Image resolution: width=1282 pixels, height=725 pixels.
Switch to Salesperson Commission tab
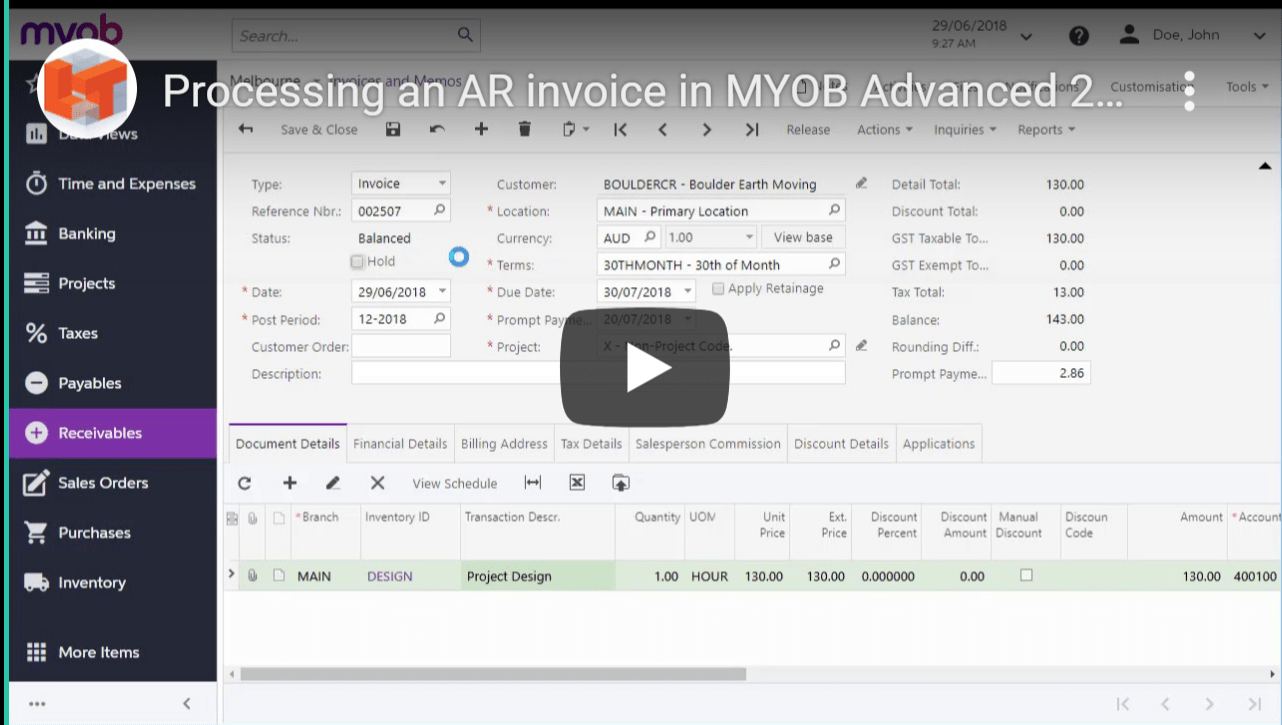coord(708,444)
